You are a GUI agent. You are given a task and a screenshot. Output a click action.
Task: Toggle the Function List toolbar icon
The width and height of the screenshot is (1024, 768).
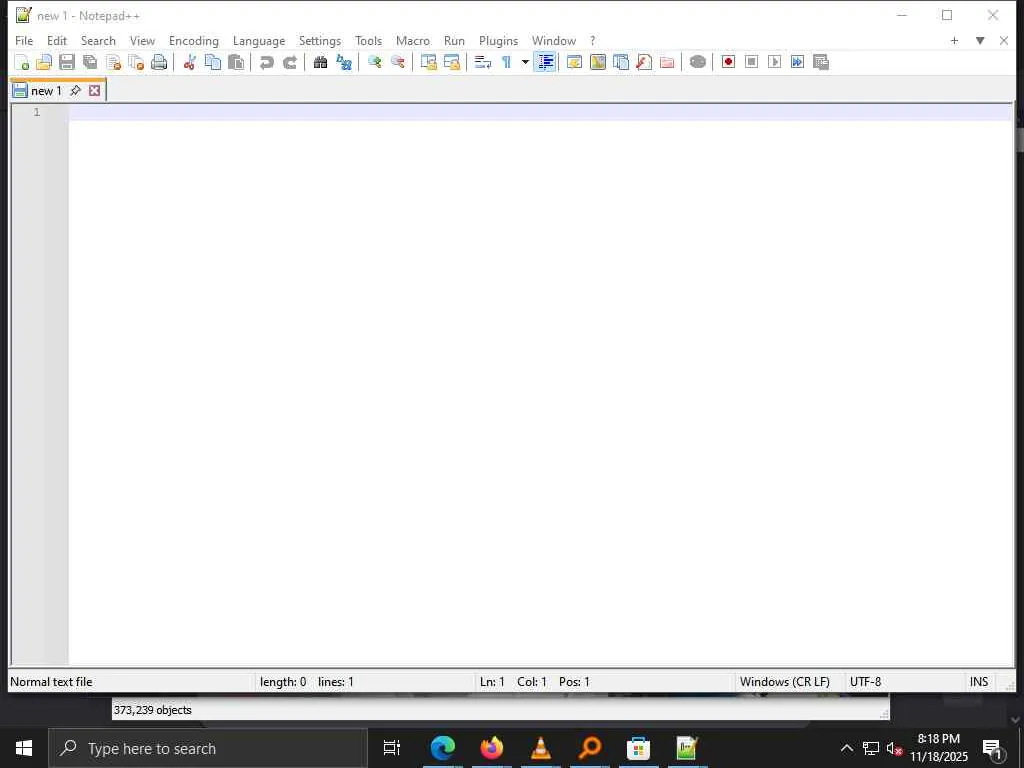[x=644, y=62]
